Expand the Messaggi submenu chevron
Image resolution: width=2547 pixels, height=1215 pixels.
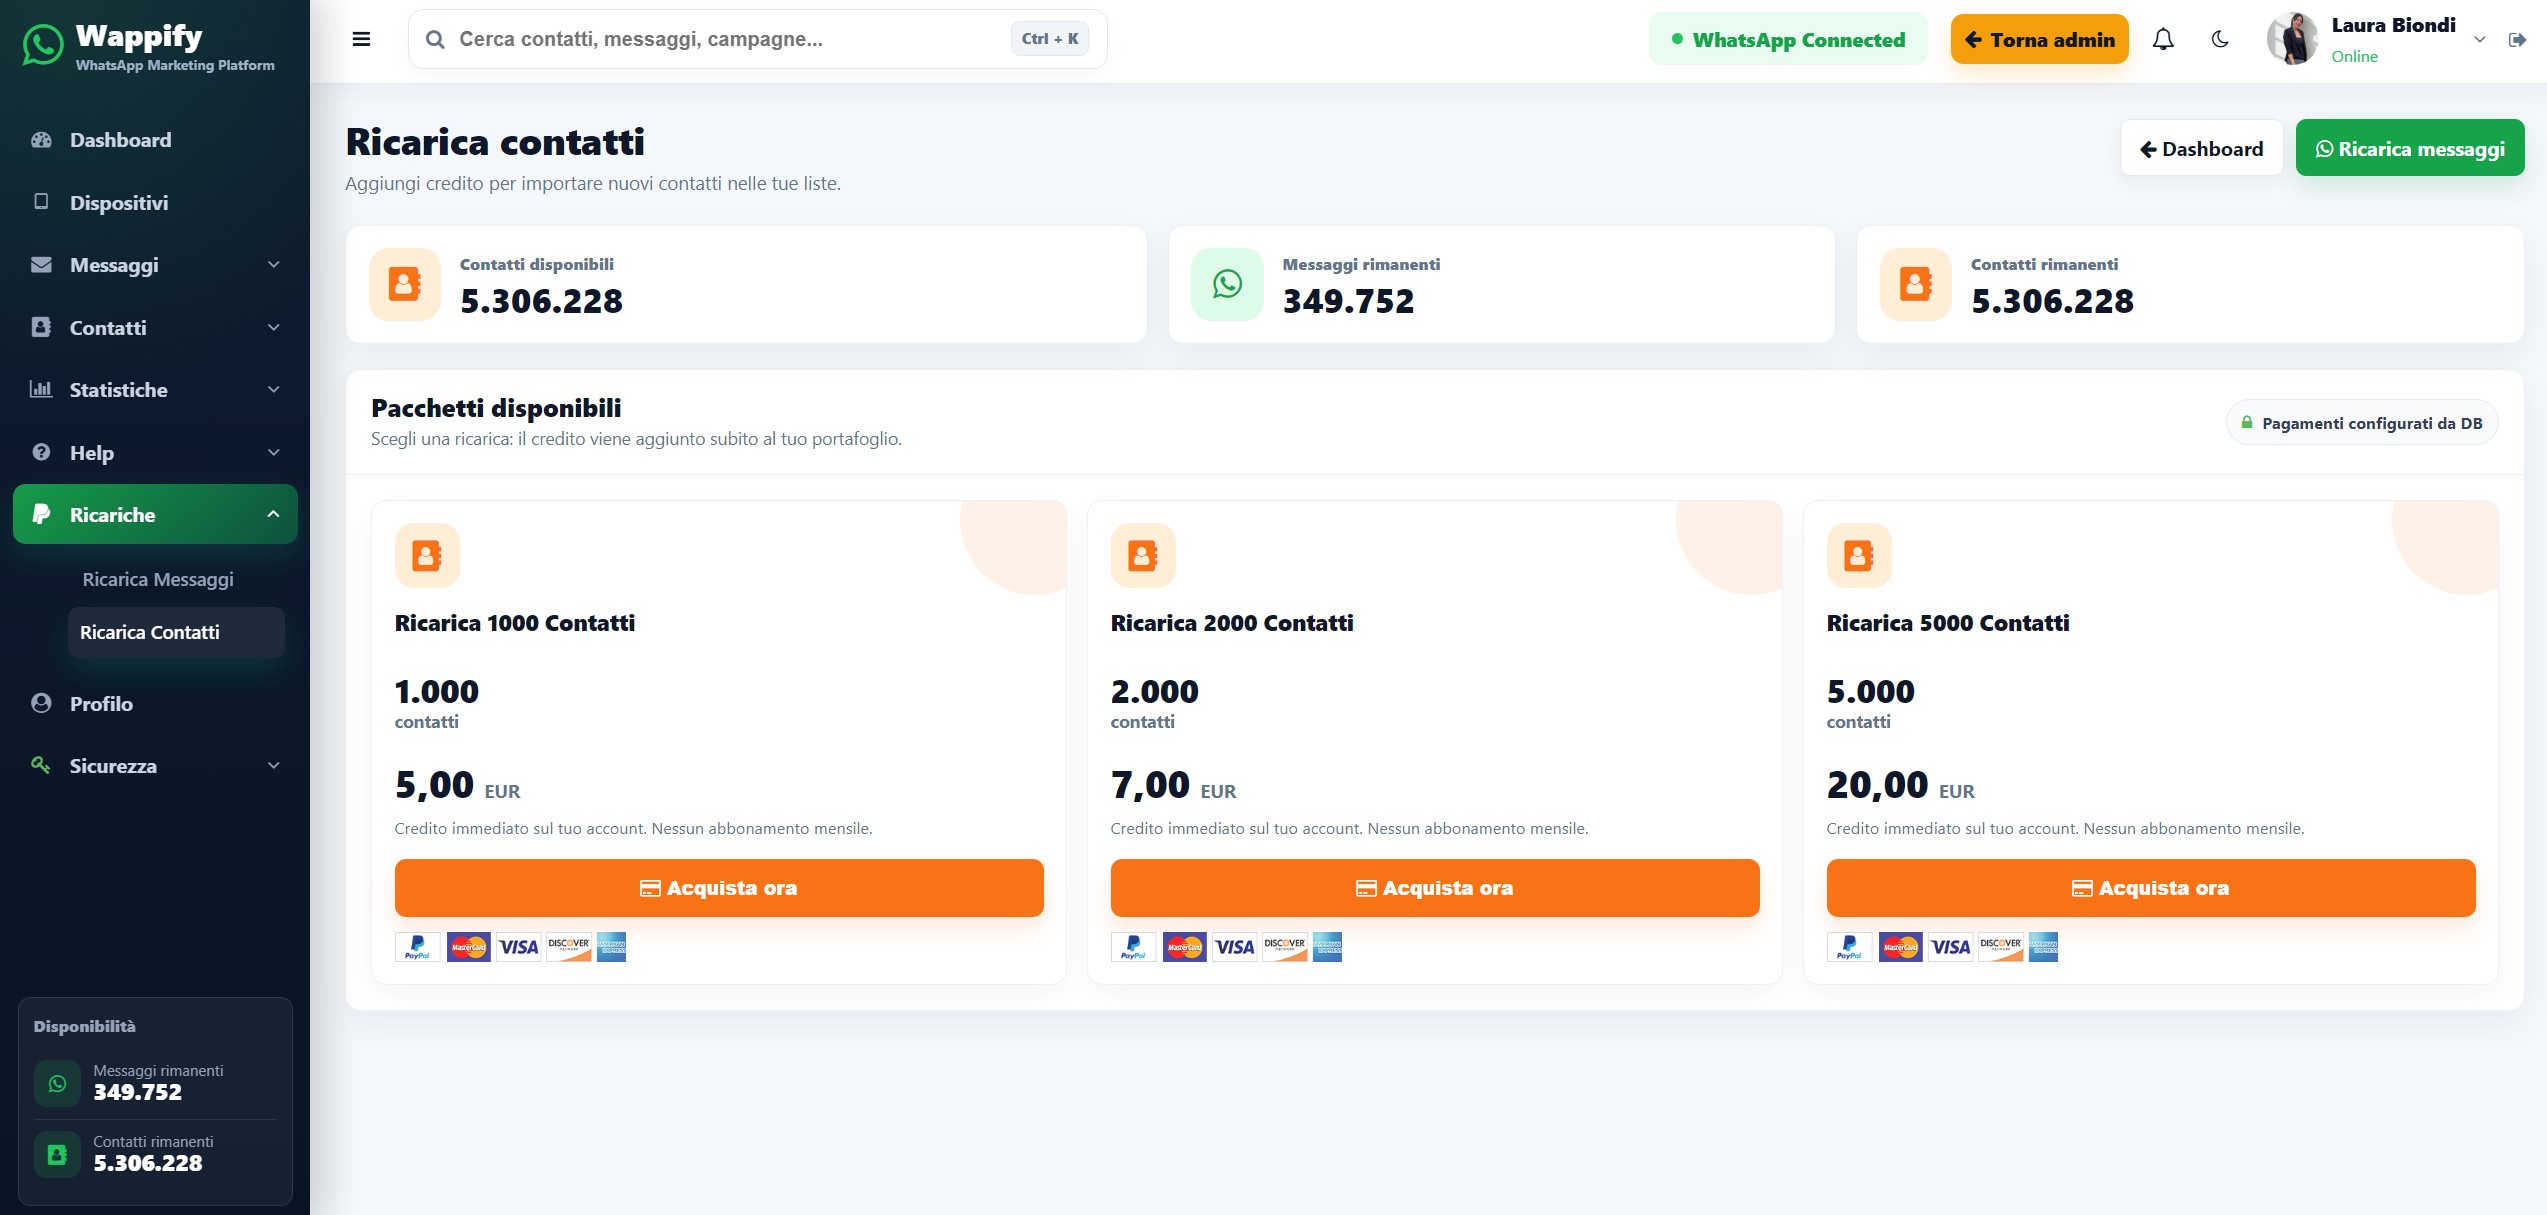coord(274,264)
